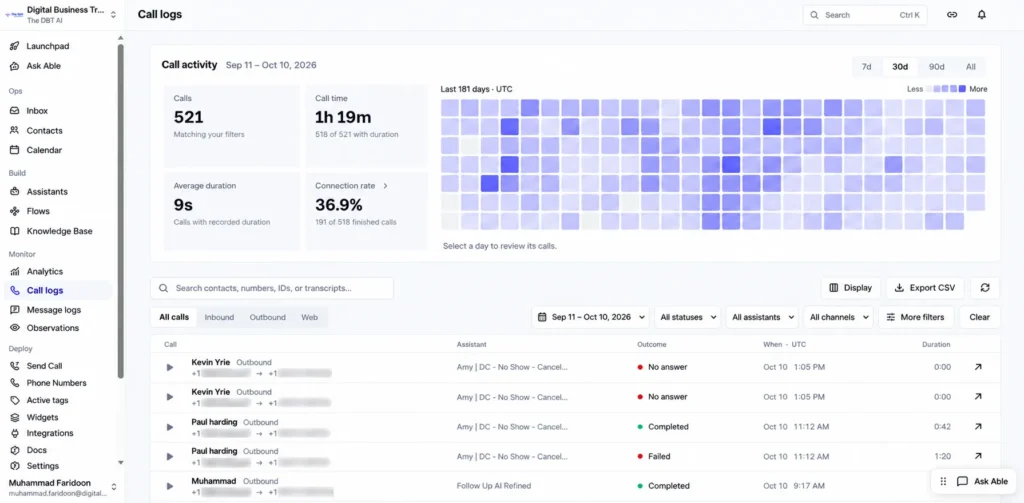The width and height of the screenshot is (1024, 503).
Task: Click the header Search field
Action: [865, 15]
